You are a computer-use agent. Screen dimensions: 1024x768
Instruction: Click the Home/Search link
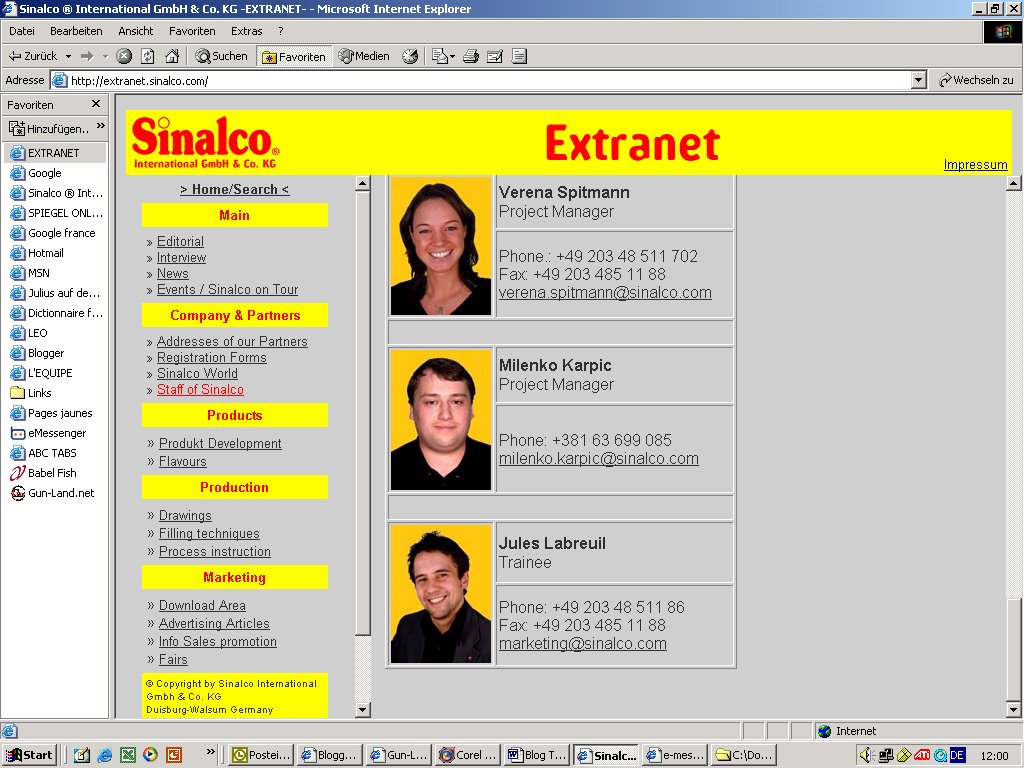pyautogui.click(x=234, y=189)
